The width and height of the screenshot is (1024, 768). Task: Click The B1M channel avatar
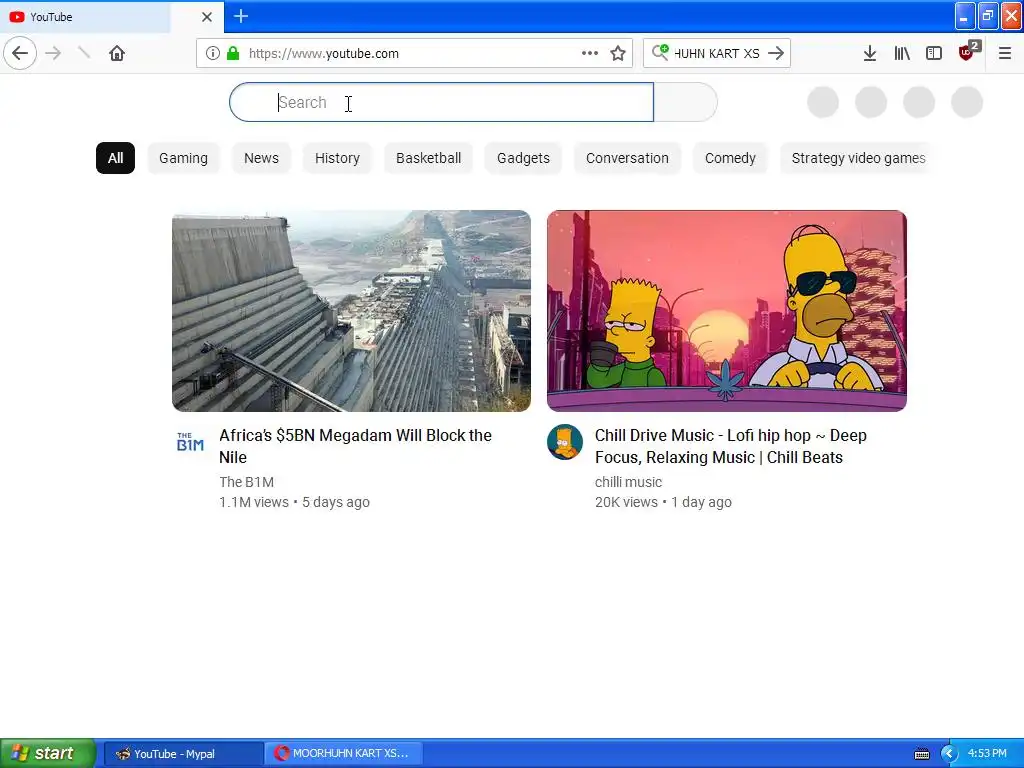(x=190, y=442)
